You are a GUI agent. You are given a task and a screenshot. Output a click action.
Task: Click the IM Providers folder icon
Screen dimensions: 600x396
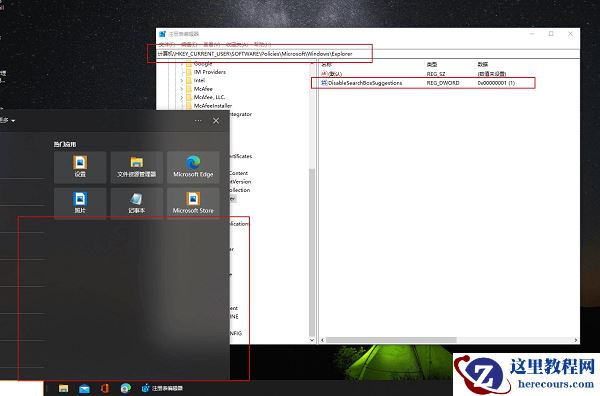[x=189, y=72]
